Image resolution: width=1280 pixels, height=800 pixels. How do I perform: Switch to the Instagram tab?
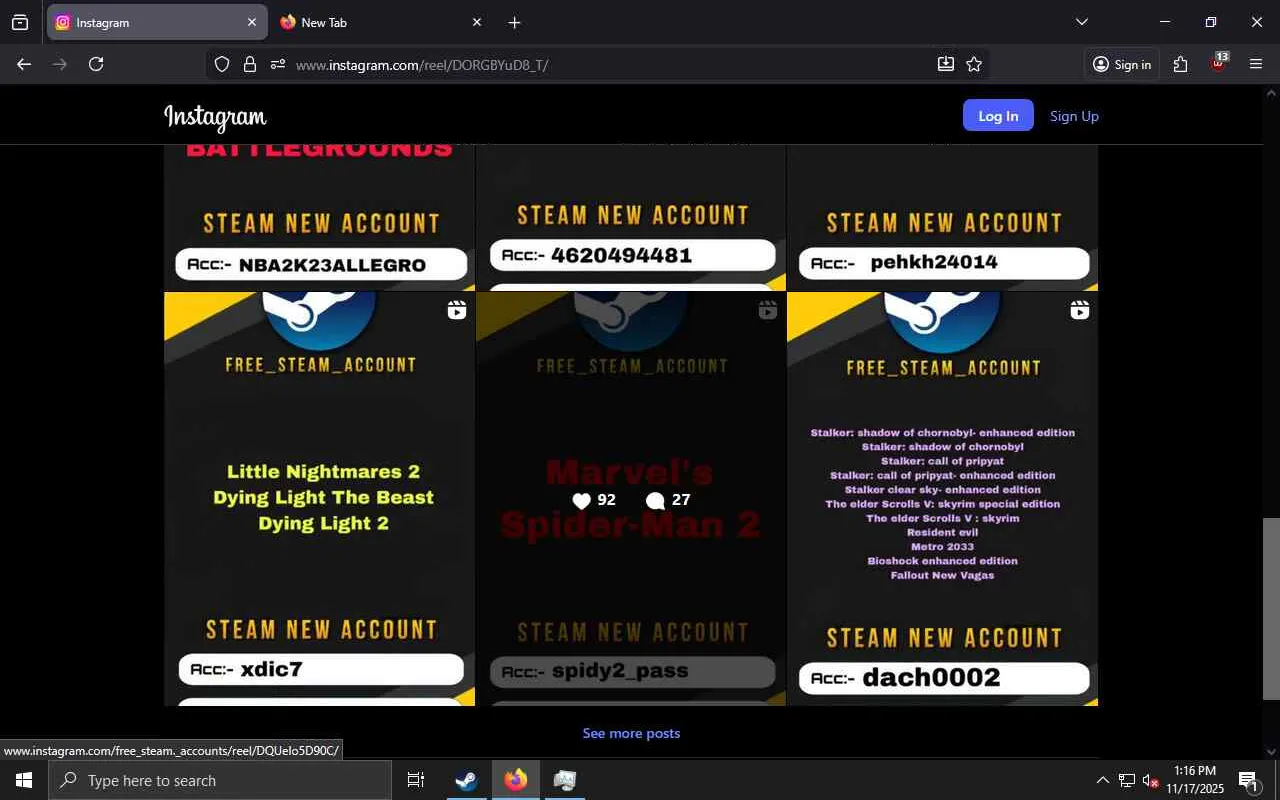pos(156,22)
